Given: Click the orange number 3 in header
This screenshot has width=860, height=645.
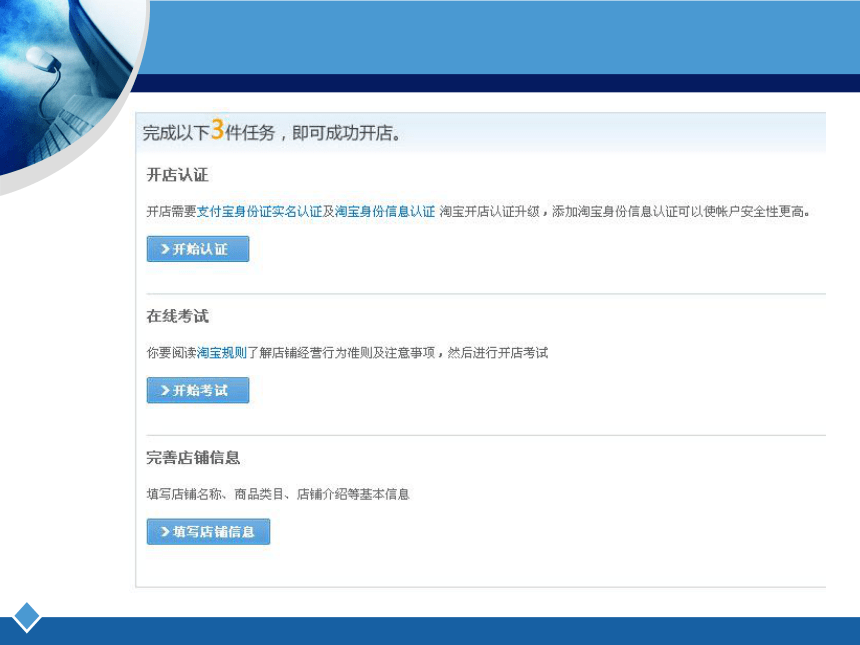Looking at the screenshot, I should [x=217, y=129].
